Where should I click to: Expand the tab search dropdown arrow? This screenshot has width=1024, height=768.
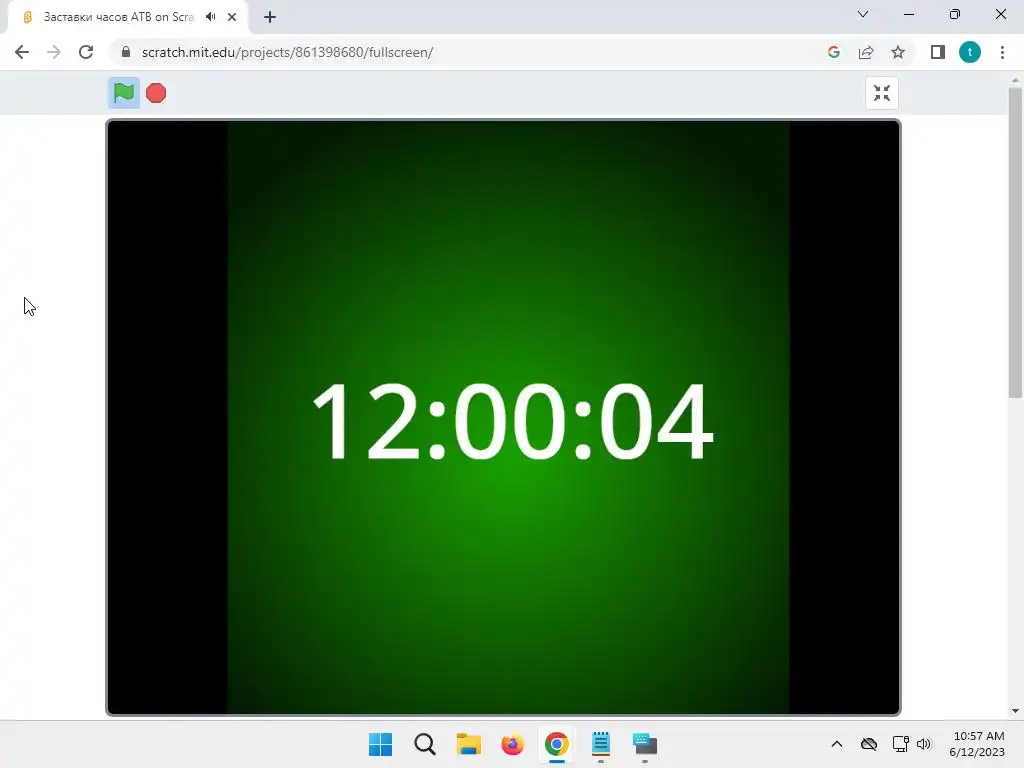coord(863,14)
